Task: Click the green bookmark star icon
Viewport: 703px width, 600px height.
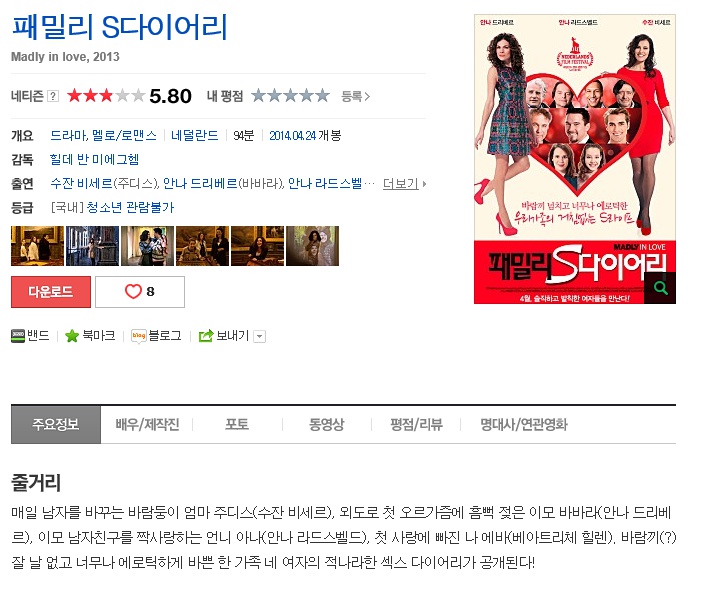Action: 72,336
